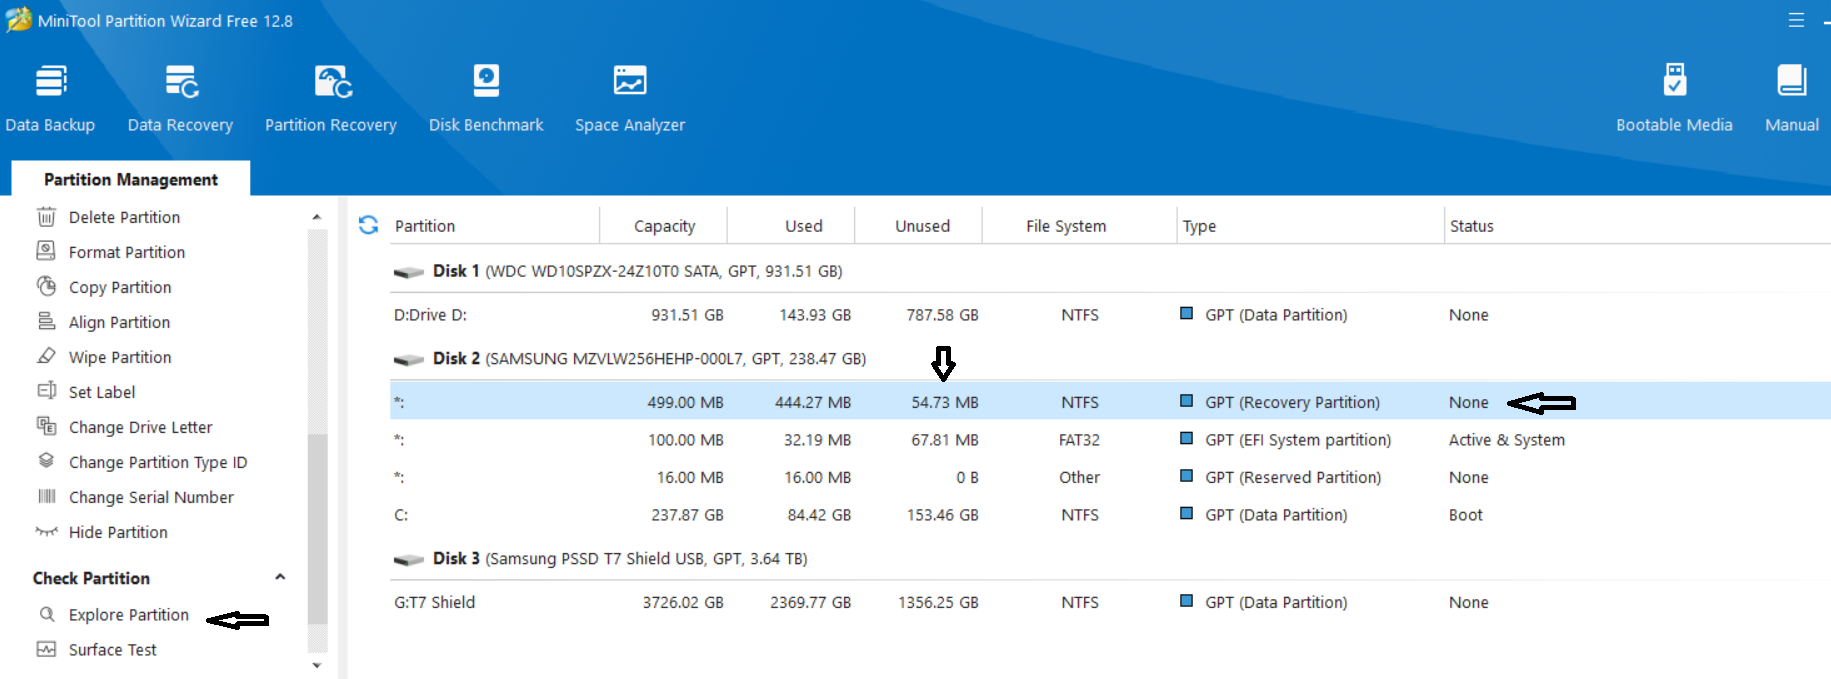Click the Disk 2 SAMSUNG header text
This screenshot has height=679, width=1831.
click(x=650, y=359)
